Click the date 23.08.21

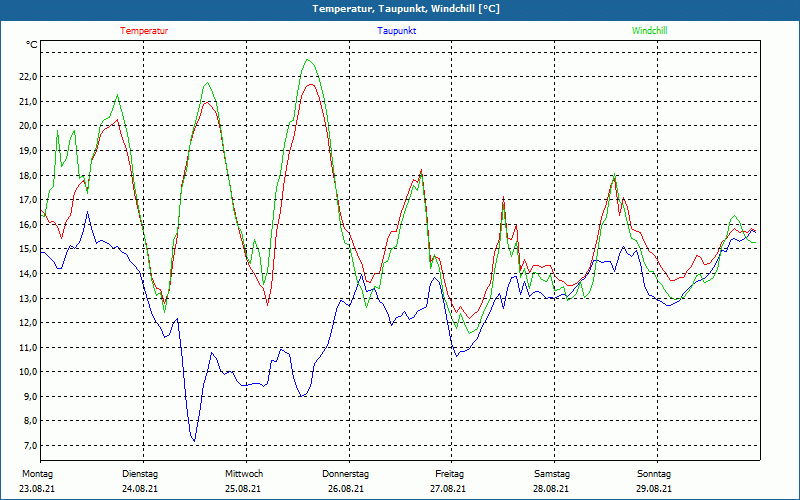click(37, 489)
